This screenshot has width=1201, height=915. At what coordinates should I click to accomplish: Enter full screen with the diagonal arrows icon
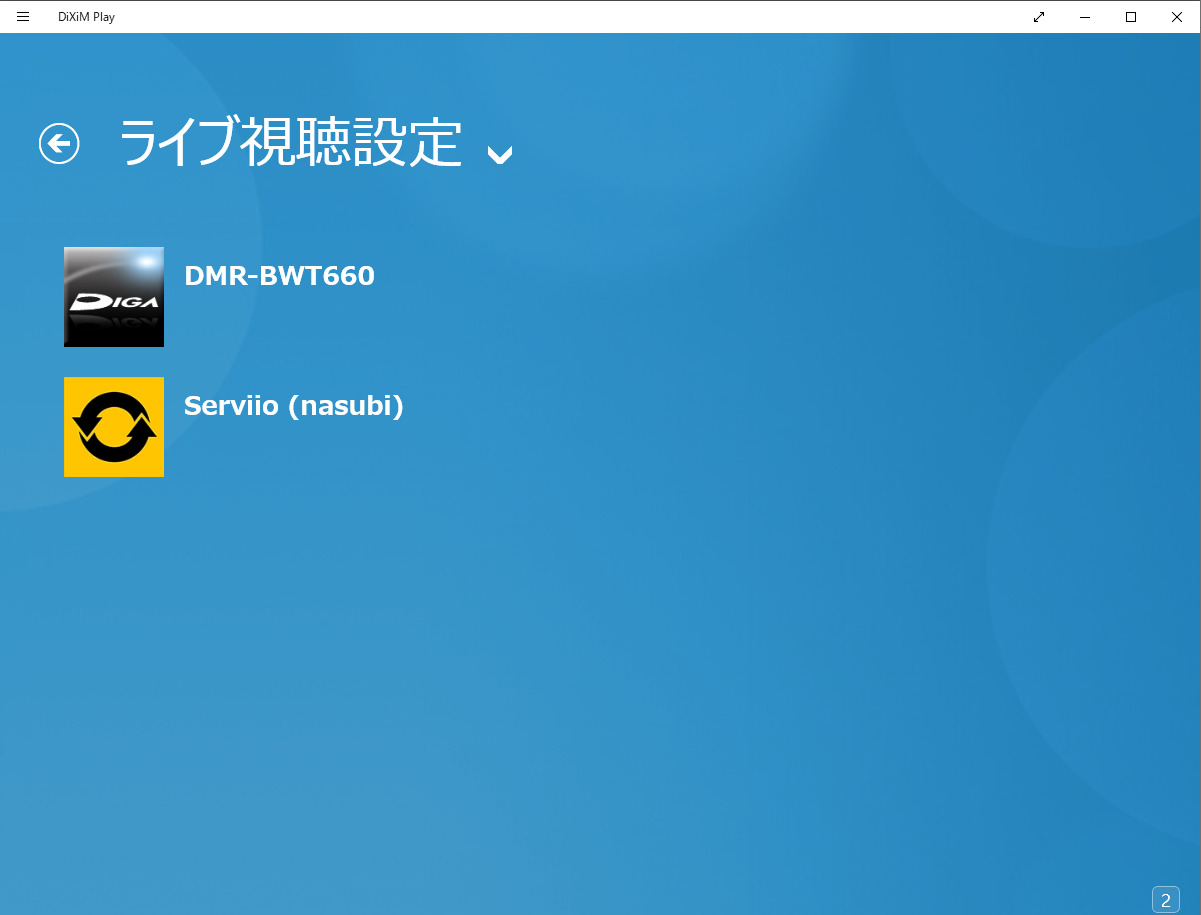[x=1039, y=17]
